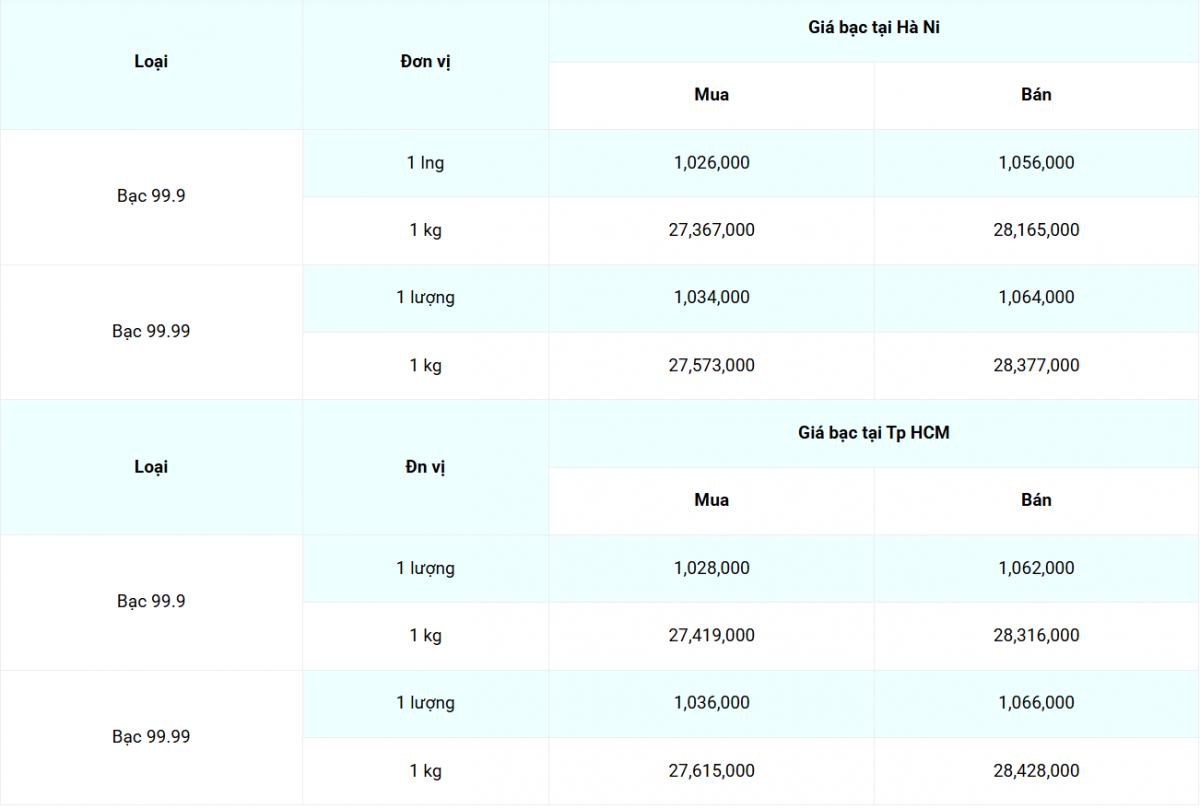This screenshot has width=1200, height=809.
Task: Select the 1,064,000 sell price
Action: [x=1036, y=297]
